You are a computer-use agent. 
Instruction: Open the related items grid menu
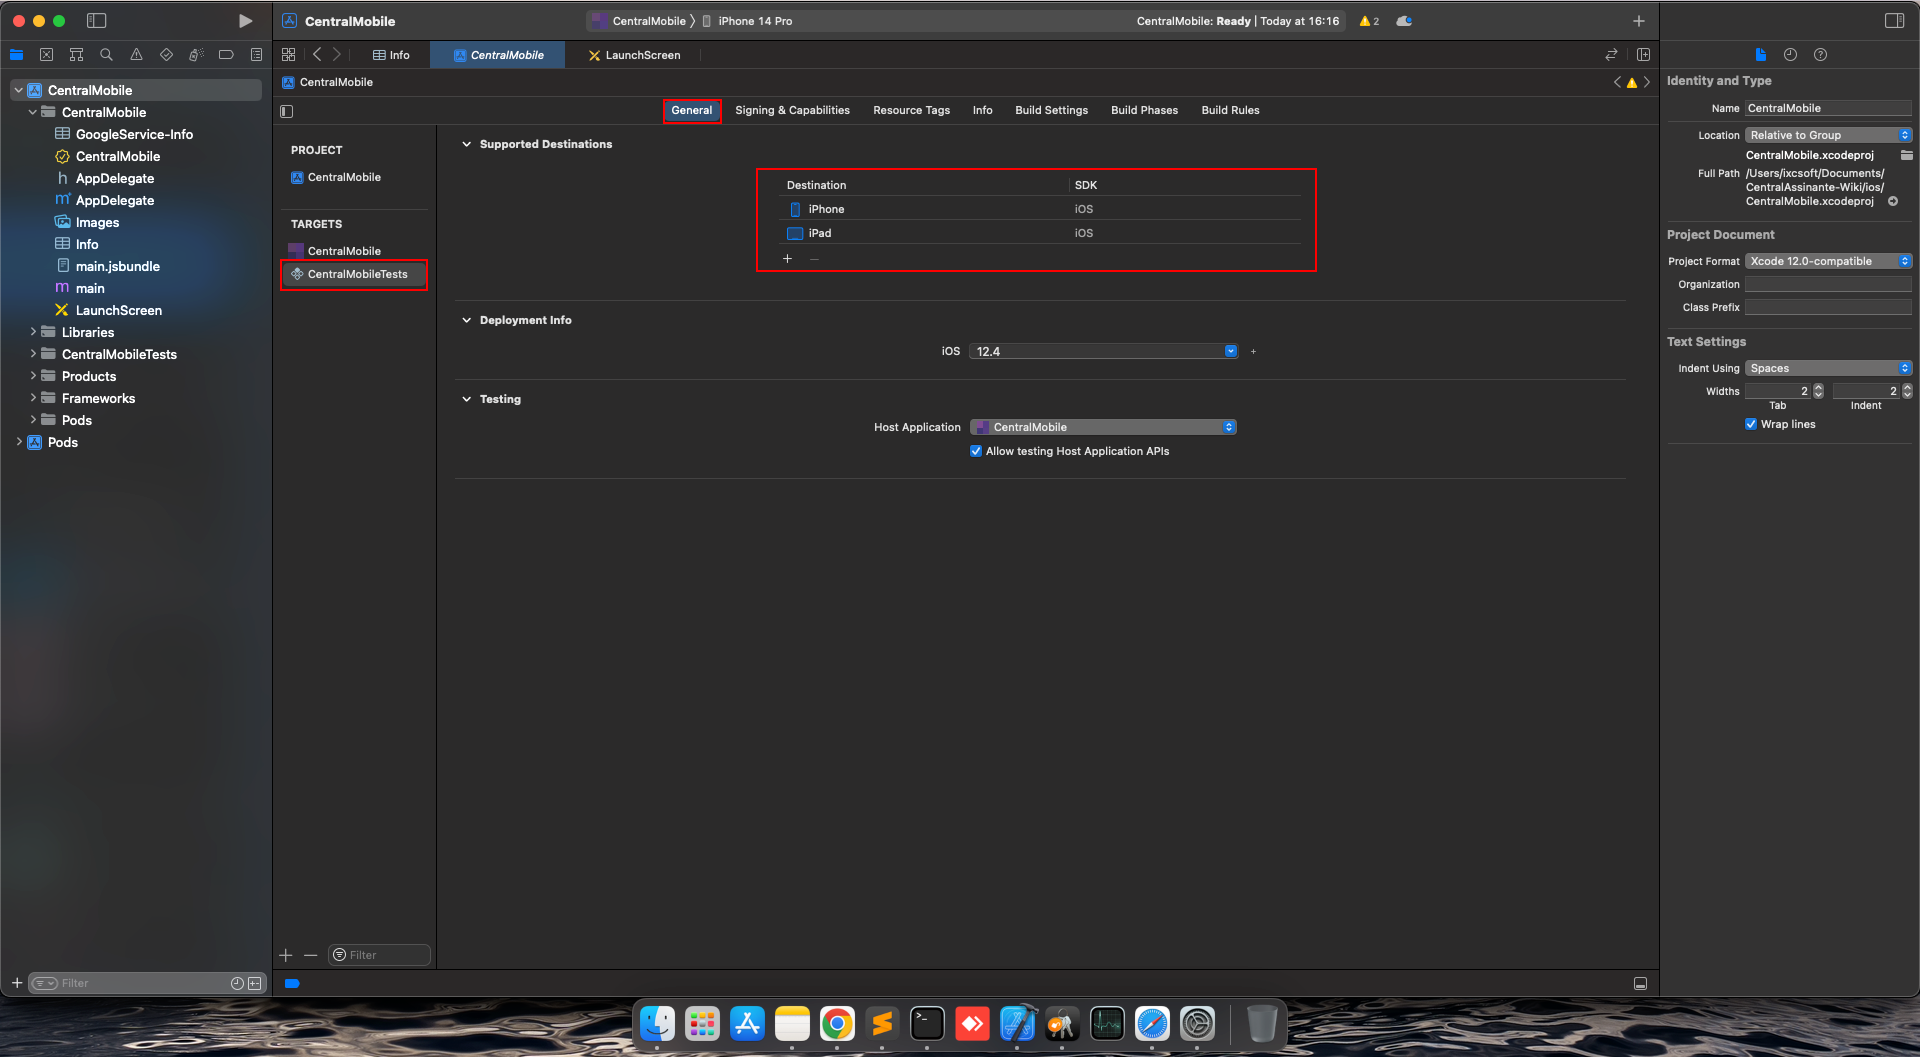289,55
